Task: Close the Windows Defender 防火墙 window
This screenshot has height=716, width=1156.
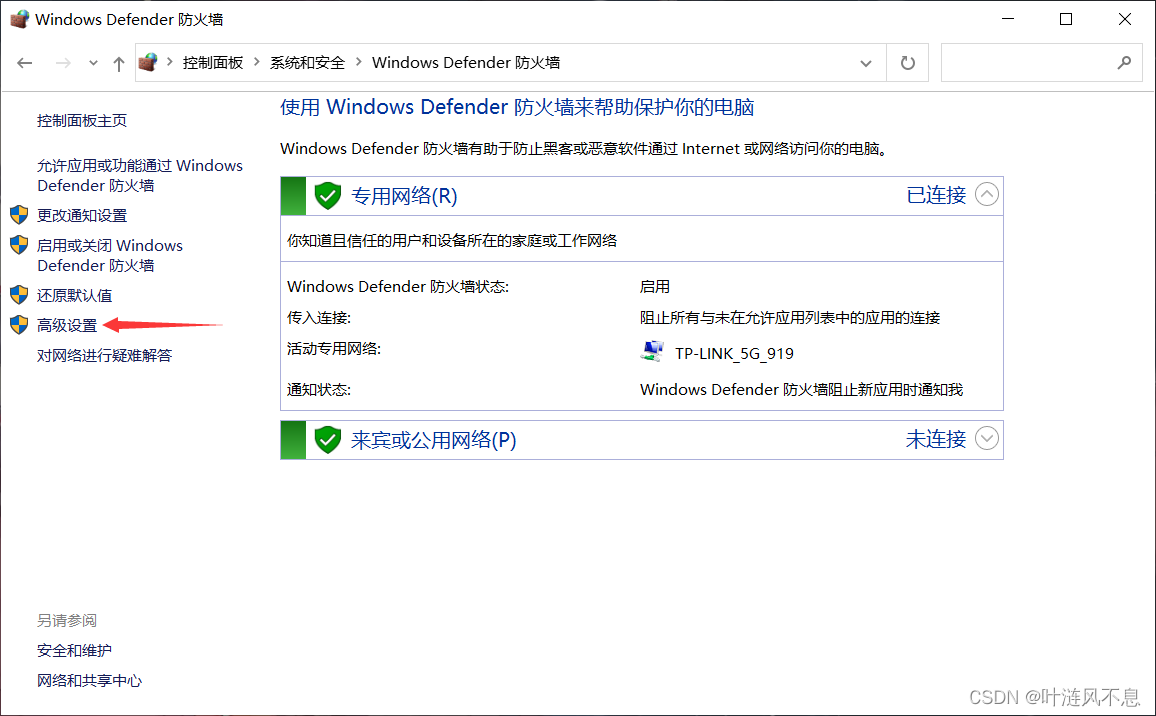Action: tap(1124, 18)
